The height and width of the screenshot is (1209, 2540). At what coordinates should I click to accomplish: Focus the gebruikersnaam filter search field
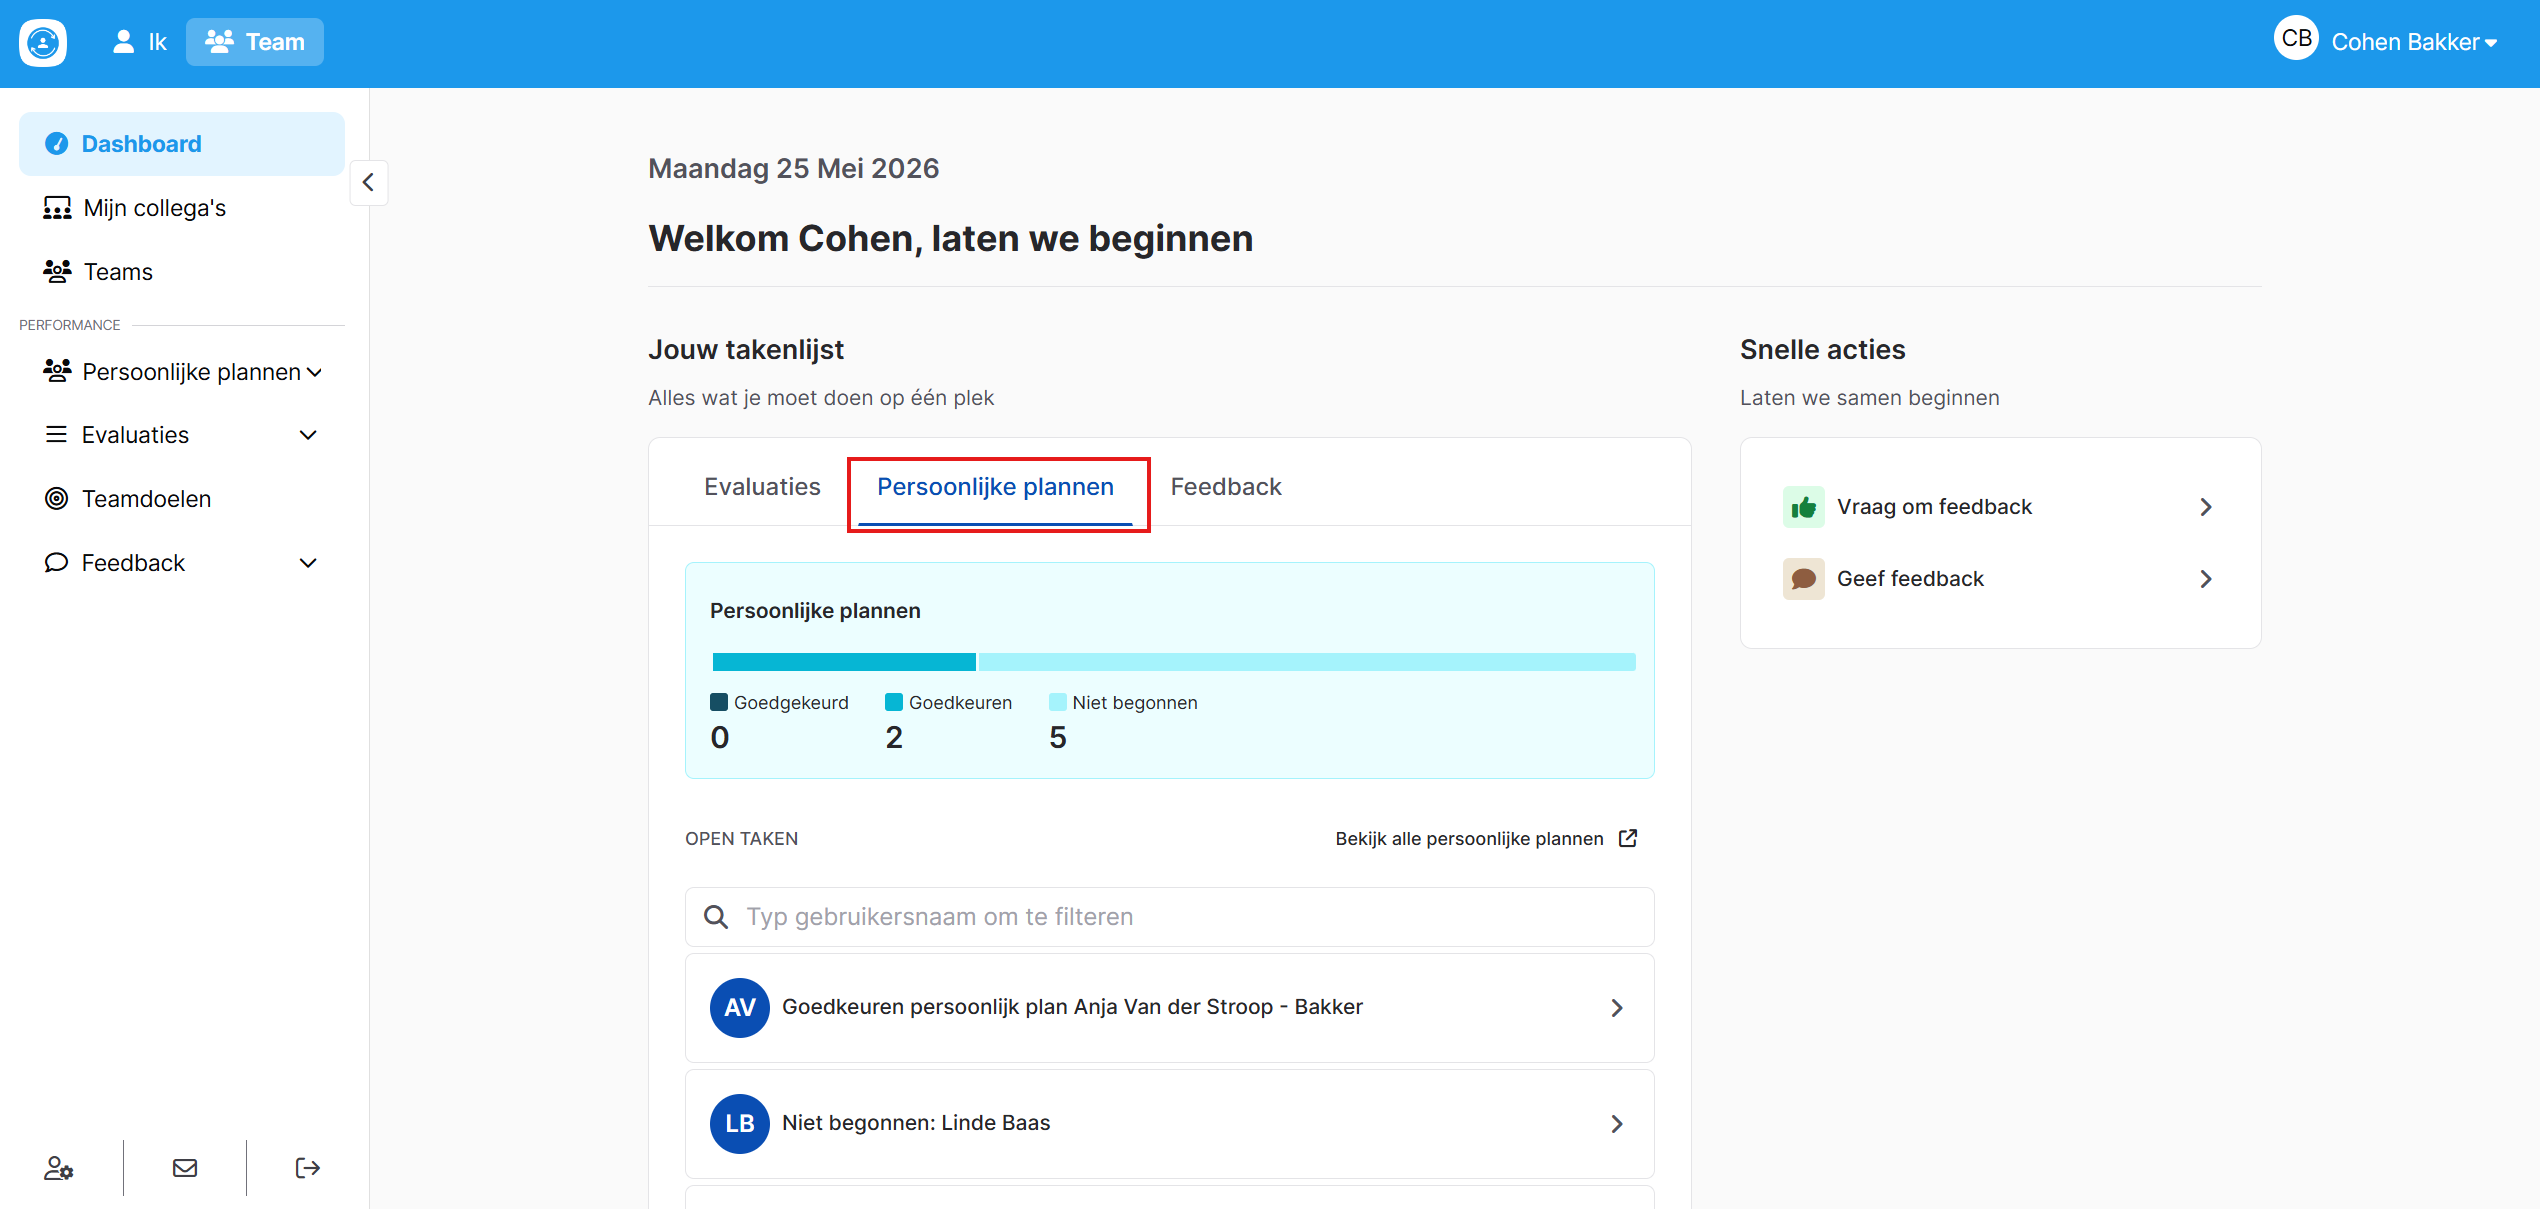tap(1169, 917)
